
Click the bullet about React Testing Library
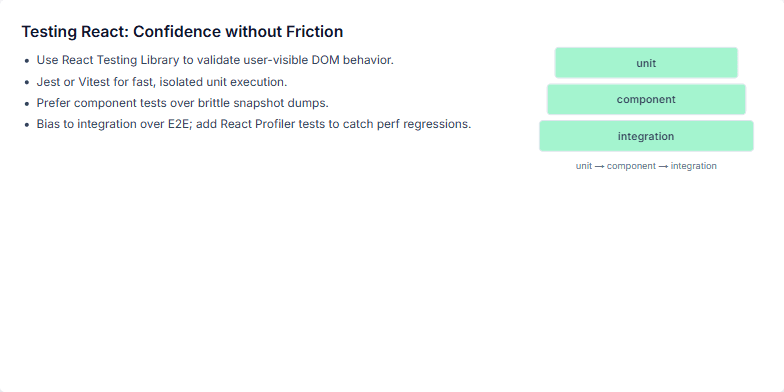[x=215, y=60]
